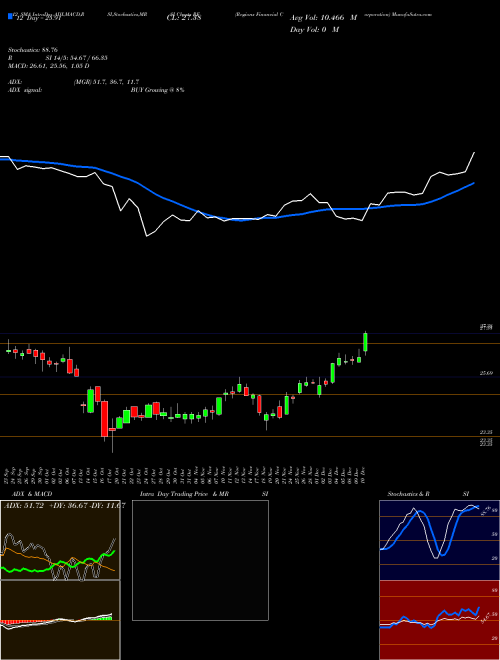Click the 'Avg Vol: 10.466 M' text
The image size is (500, 660).
pyautogui.click(x=323, y=18)
